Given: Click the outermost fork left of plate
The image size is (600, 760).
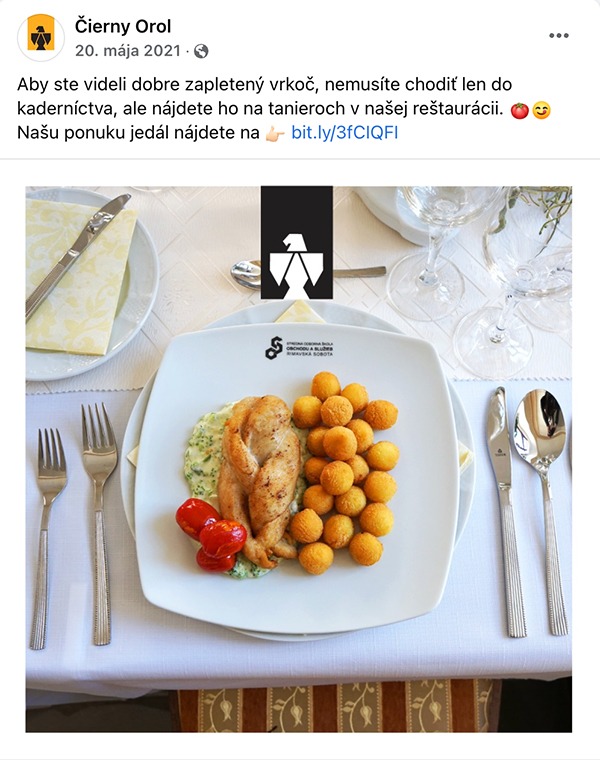Looking at the screenshot, I should (x=47, y=537).
